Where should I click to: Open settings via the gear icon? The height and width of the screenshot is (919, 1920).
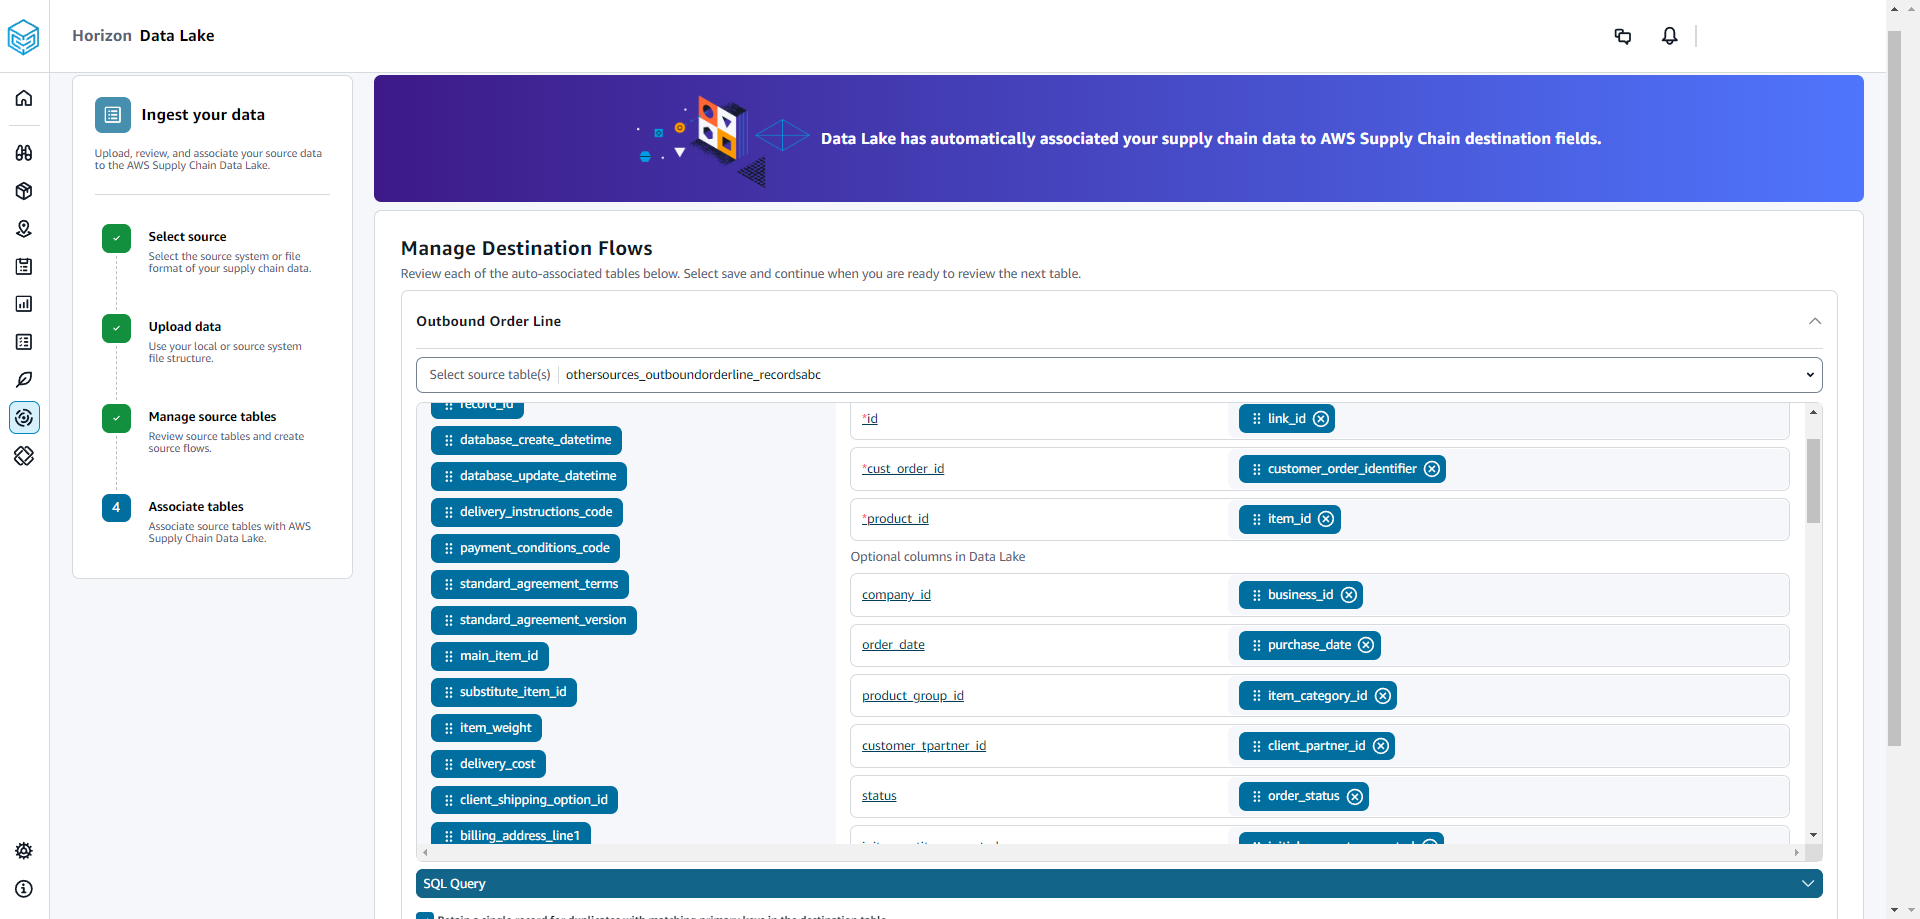[24, 851]
